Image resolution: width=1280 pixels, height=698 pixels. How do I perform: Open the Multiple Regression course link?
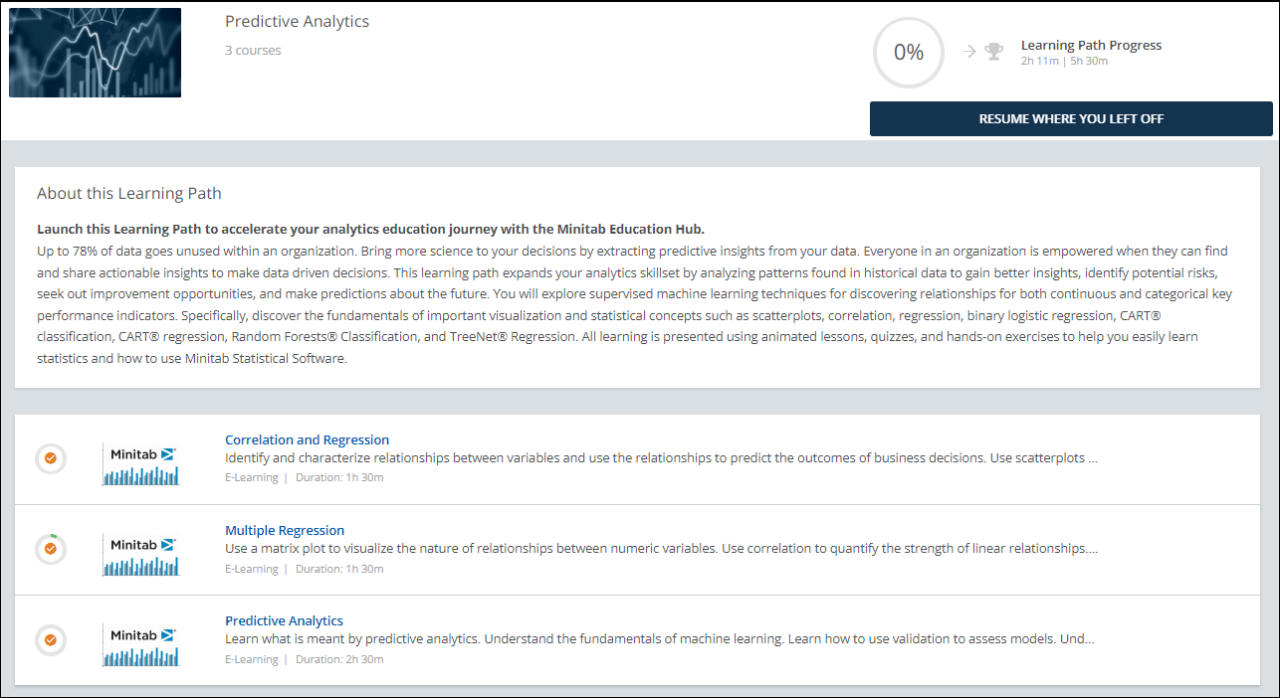(284, 531)
